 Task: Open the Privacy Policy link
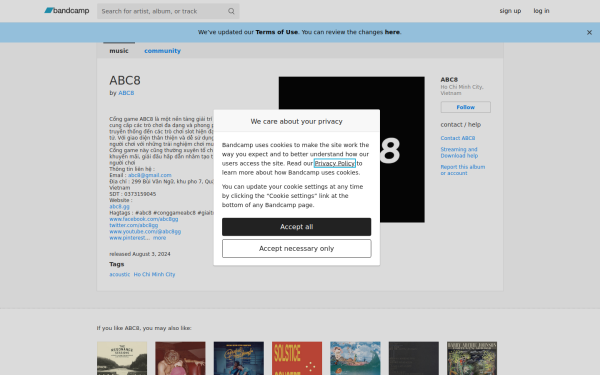(334, 163)
